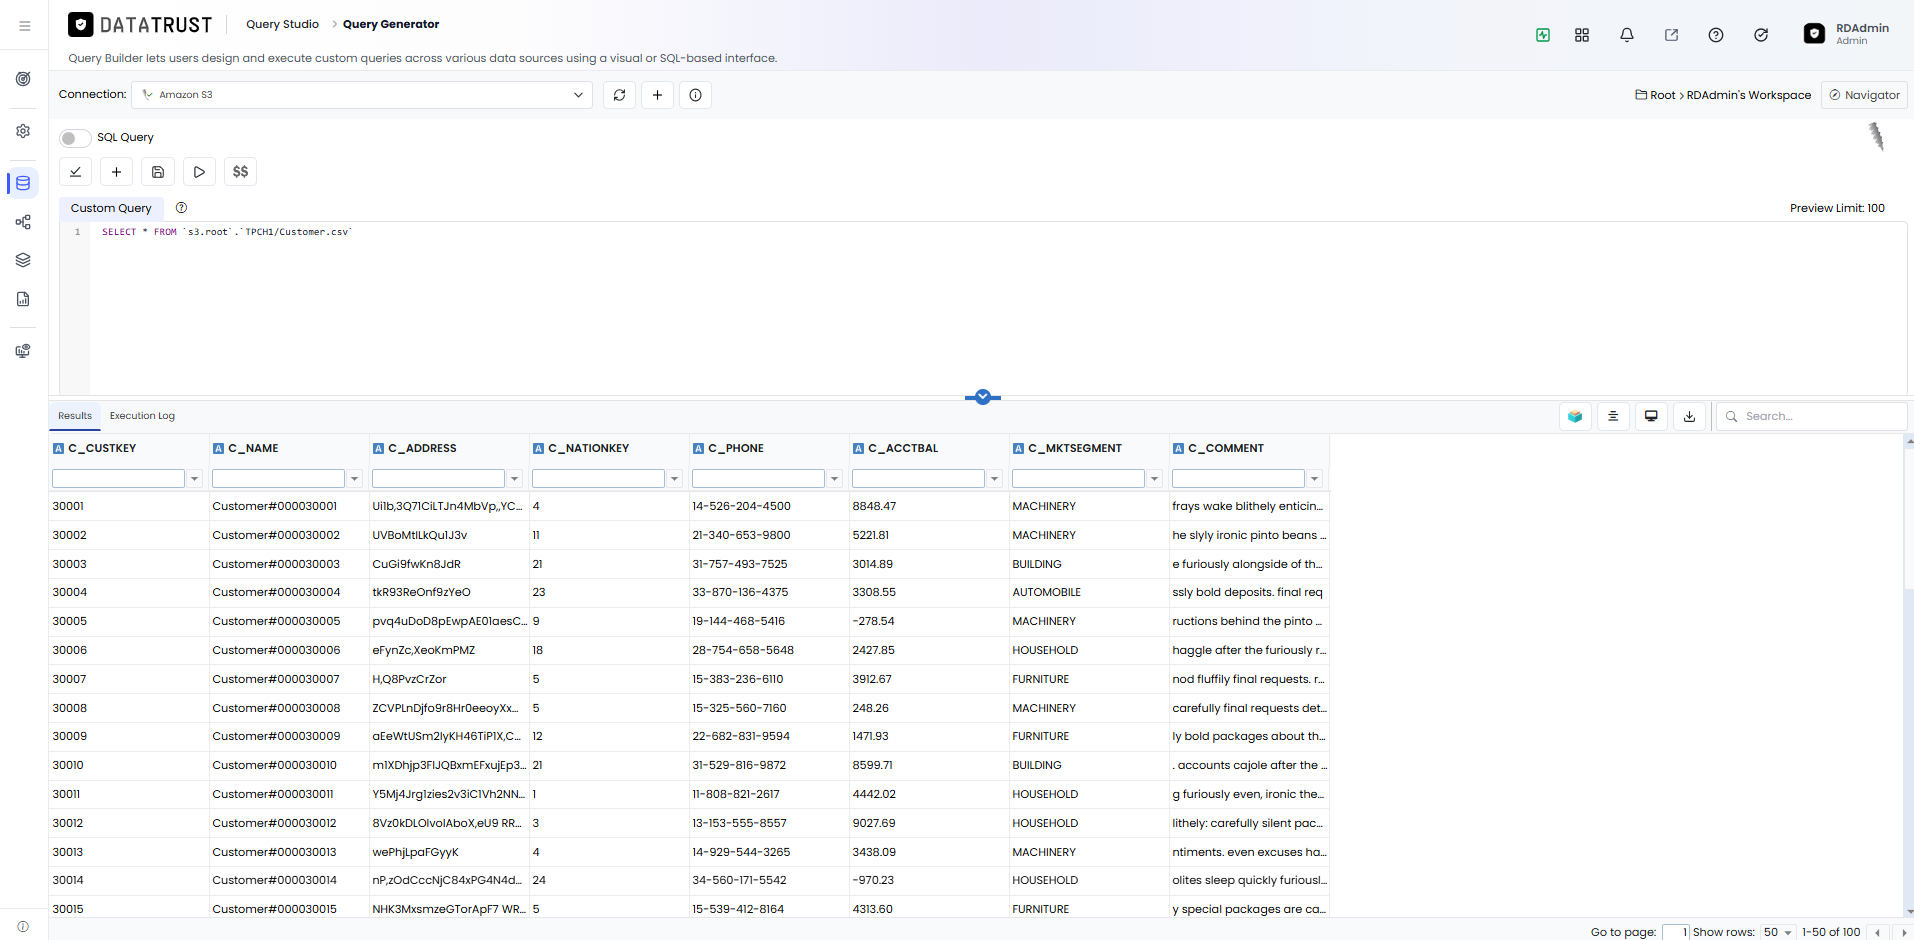Open the database sidebar icon
Viewport: 1914px width, 940px height.
click(23, 183)
